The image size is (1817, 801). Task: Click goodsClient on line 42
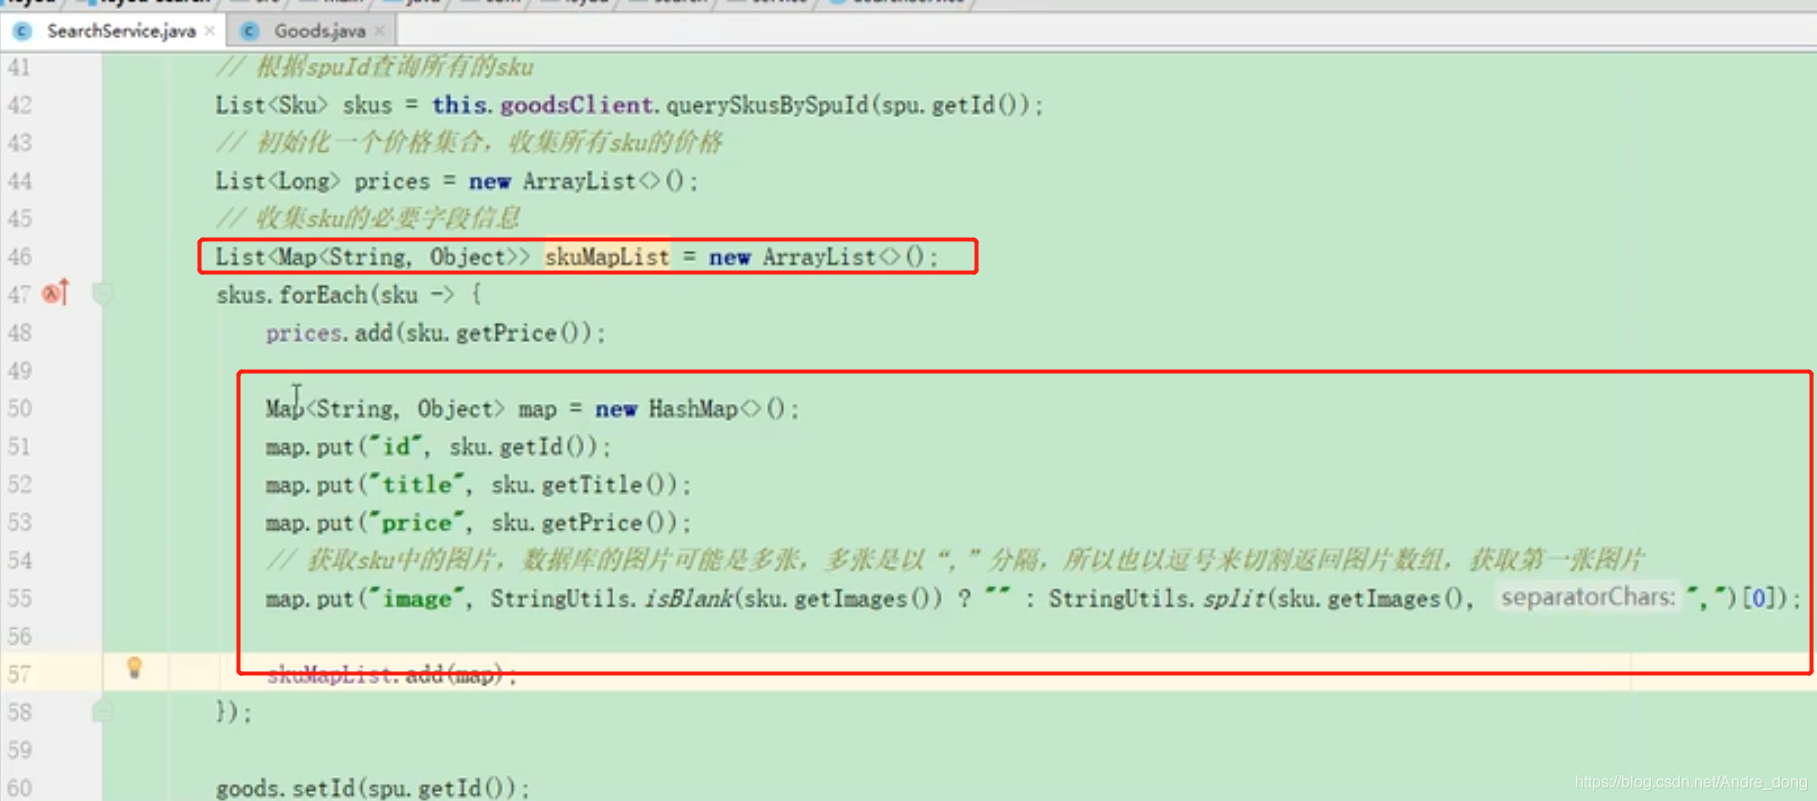(576, 105)
